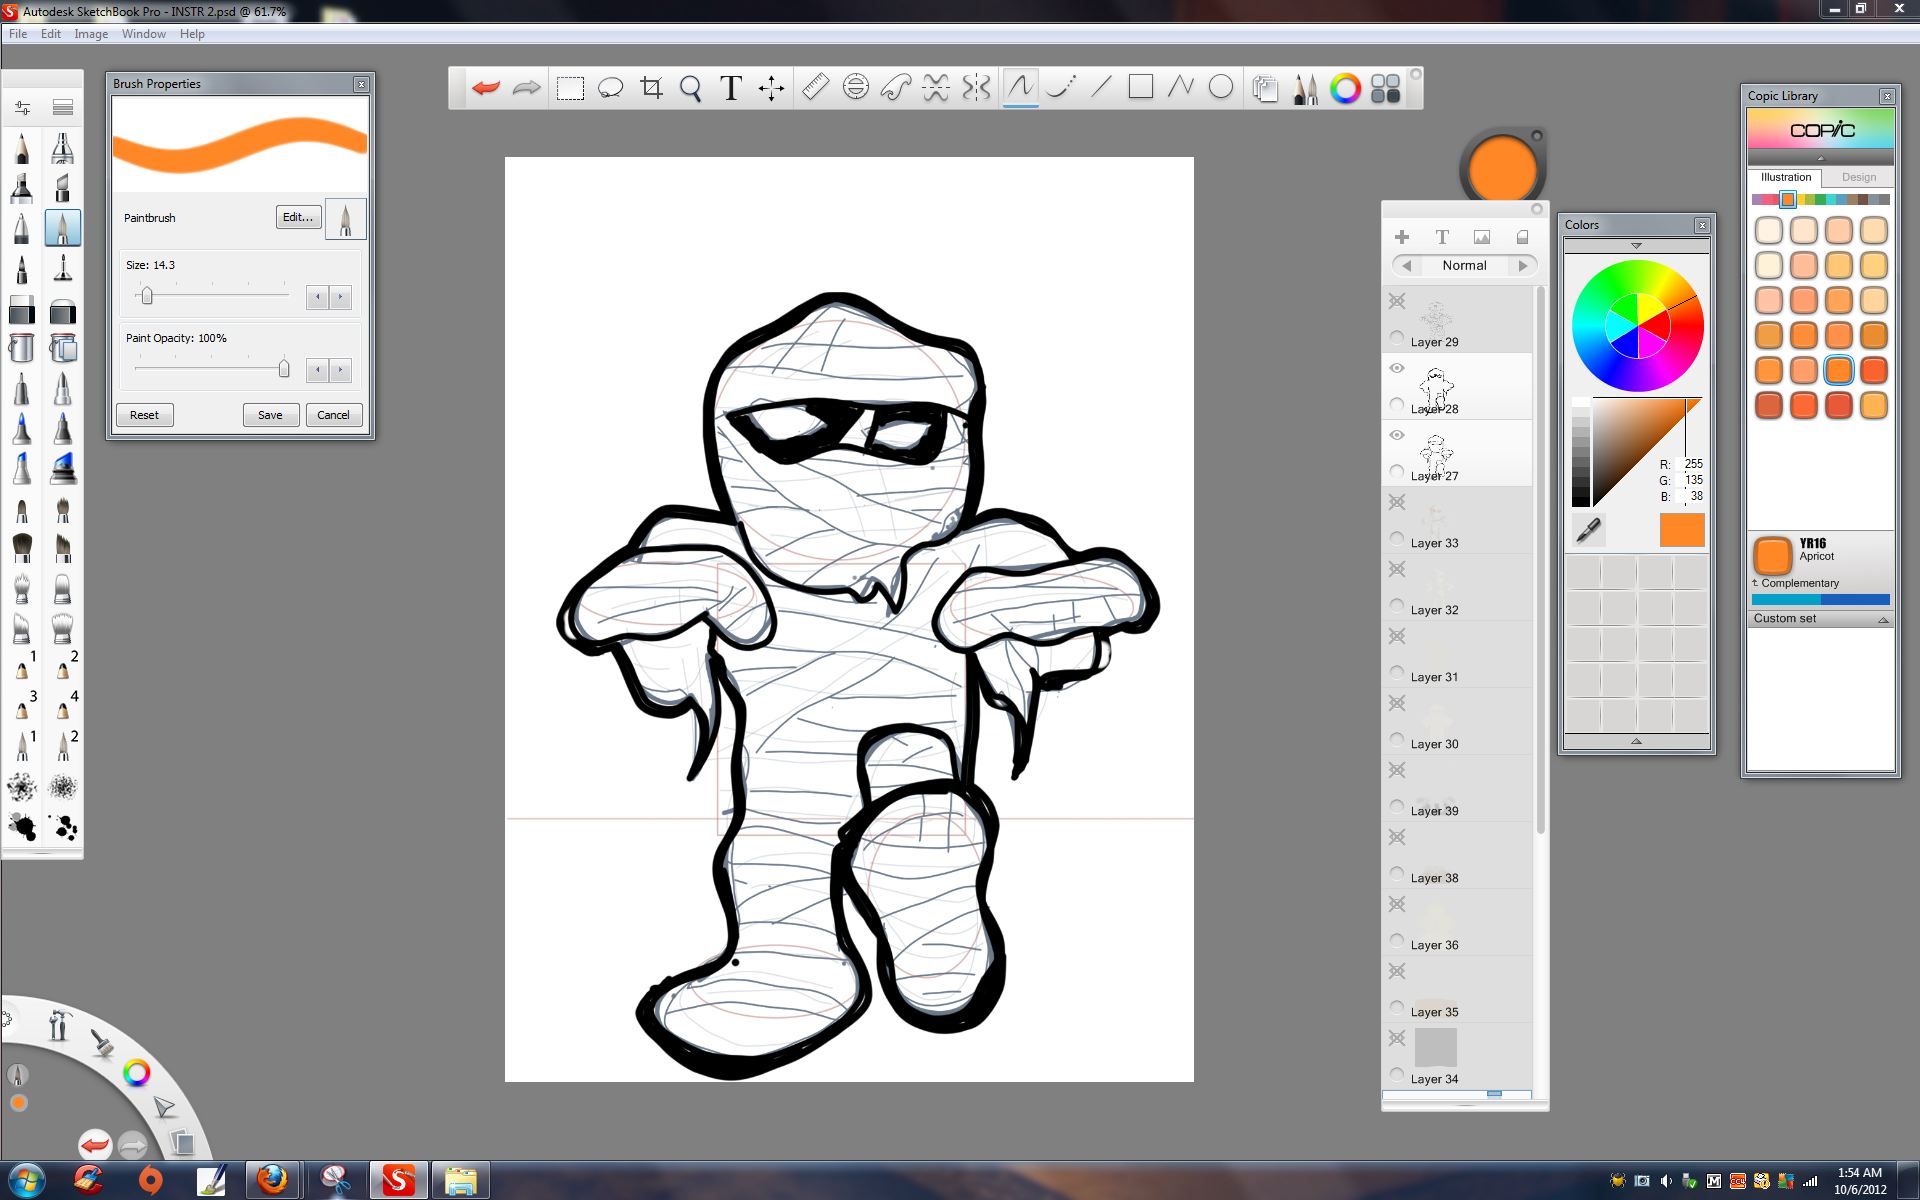The image size is (1920, 1200).
Task: Add image layer in Layers panel
Action: coord(1482,237)
